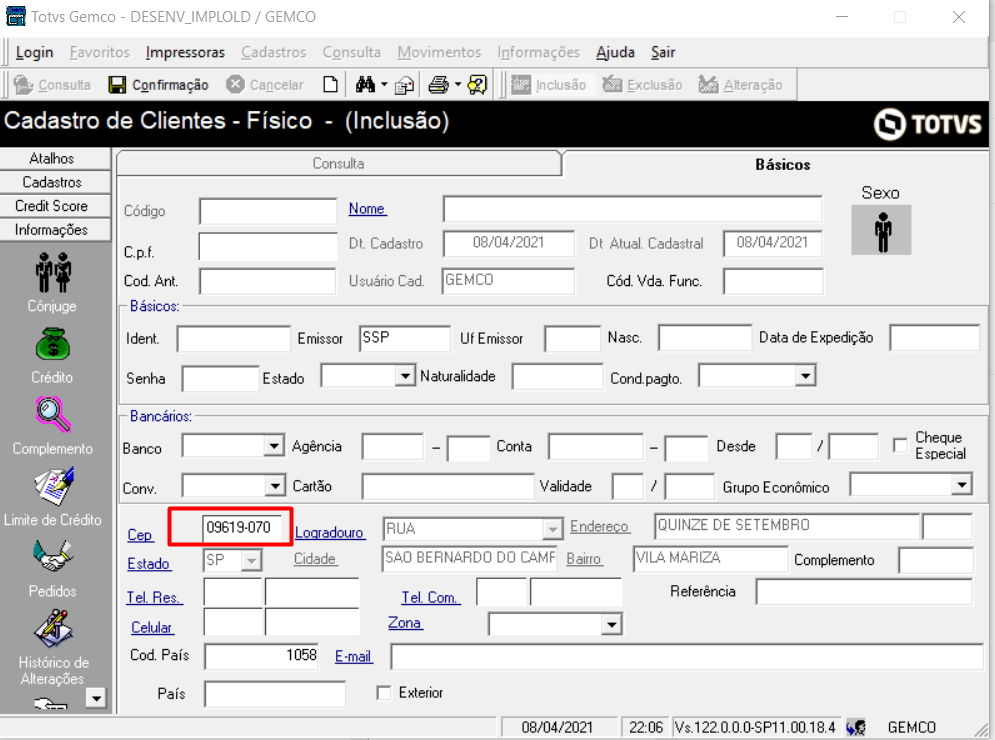Open the binoculars dropdown arrow
This screenshot has width=995, height=740.
tap(384, 84)
